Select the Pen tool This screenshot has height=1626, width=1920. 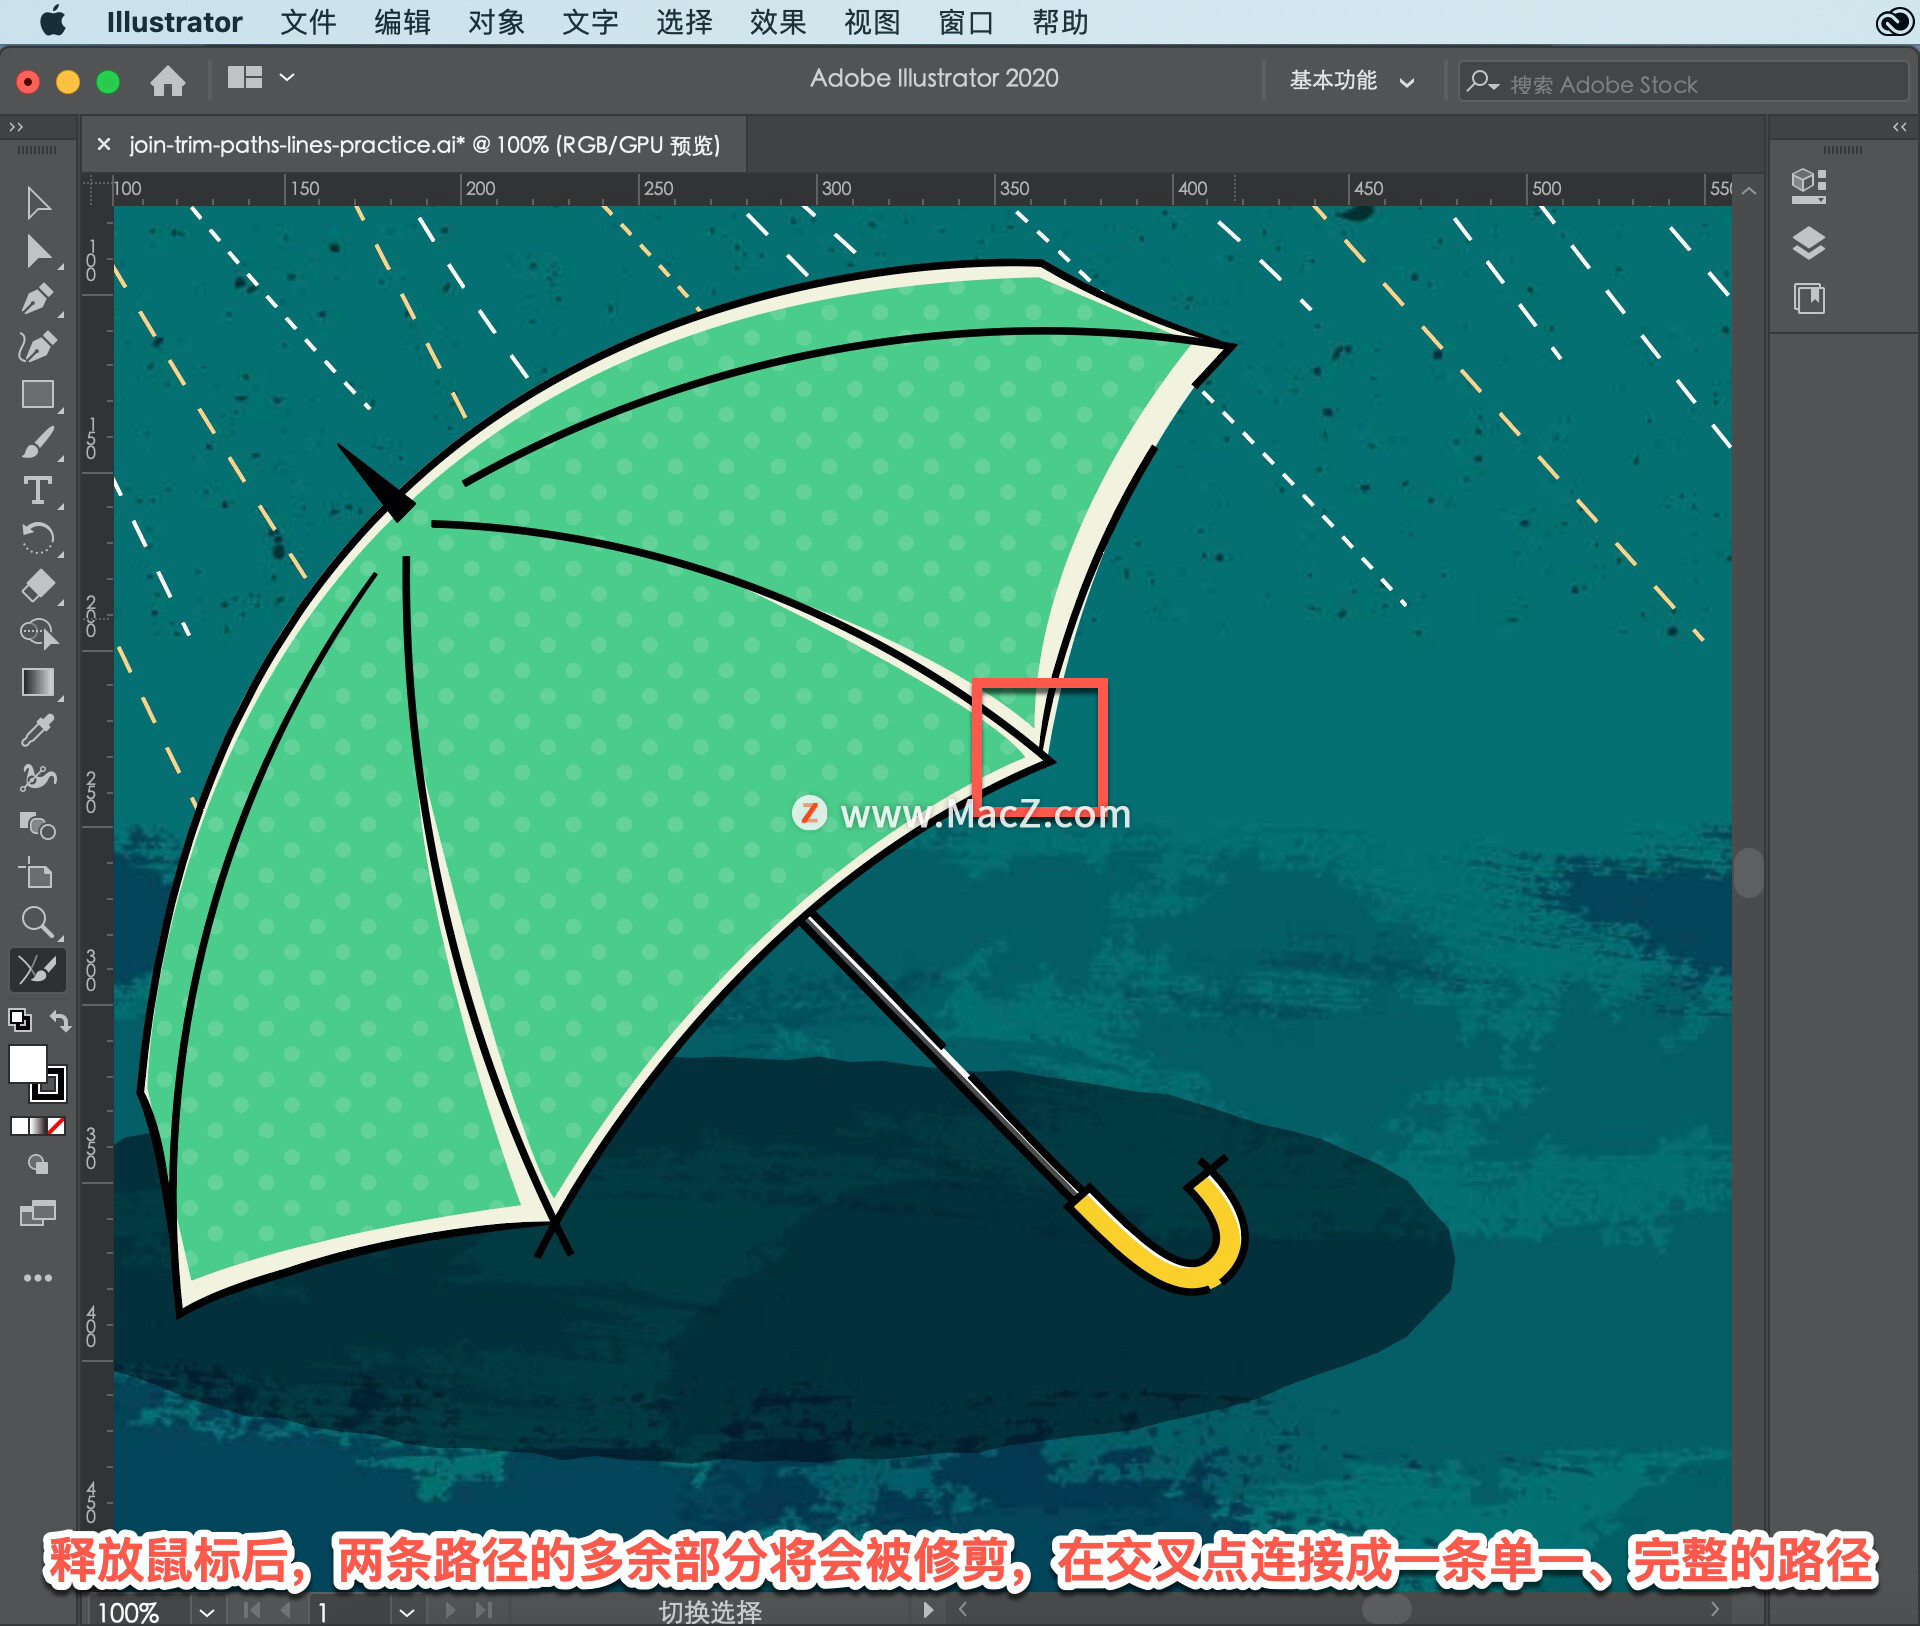pyautogui.click(x=37, y=298)
